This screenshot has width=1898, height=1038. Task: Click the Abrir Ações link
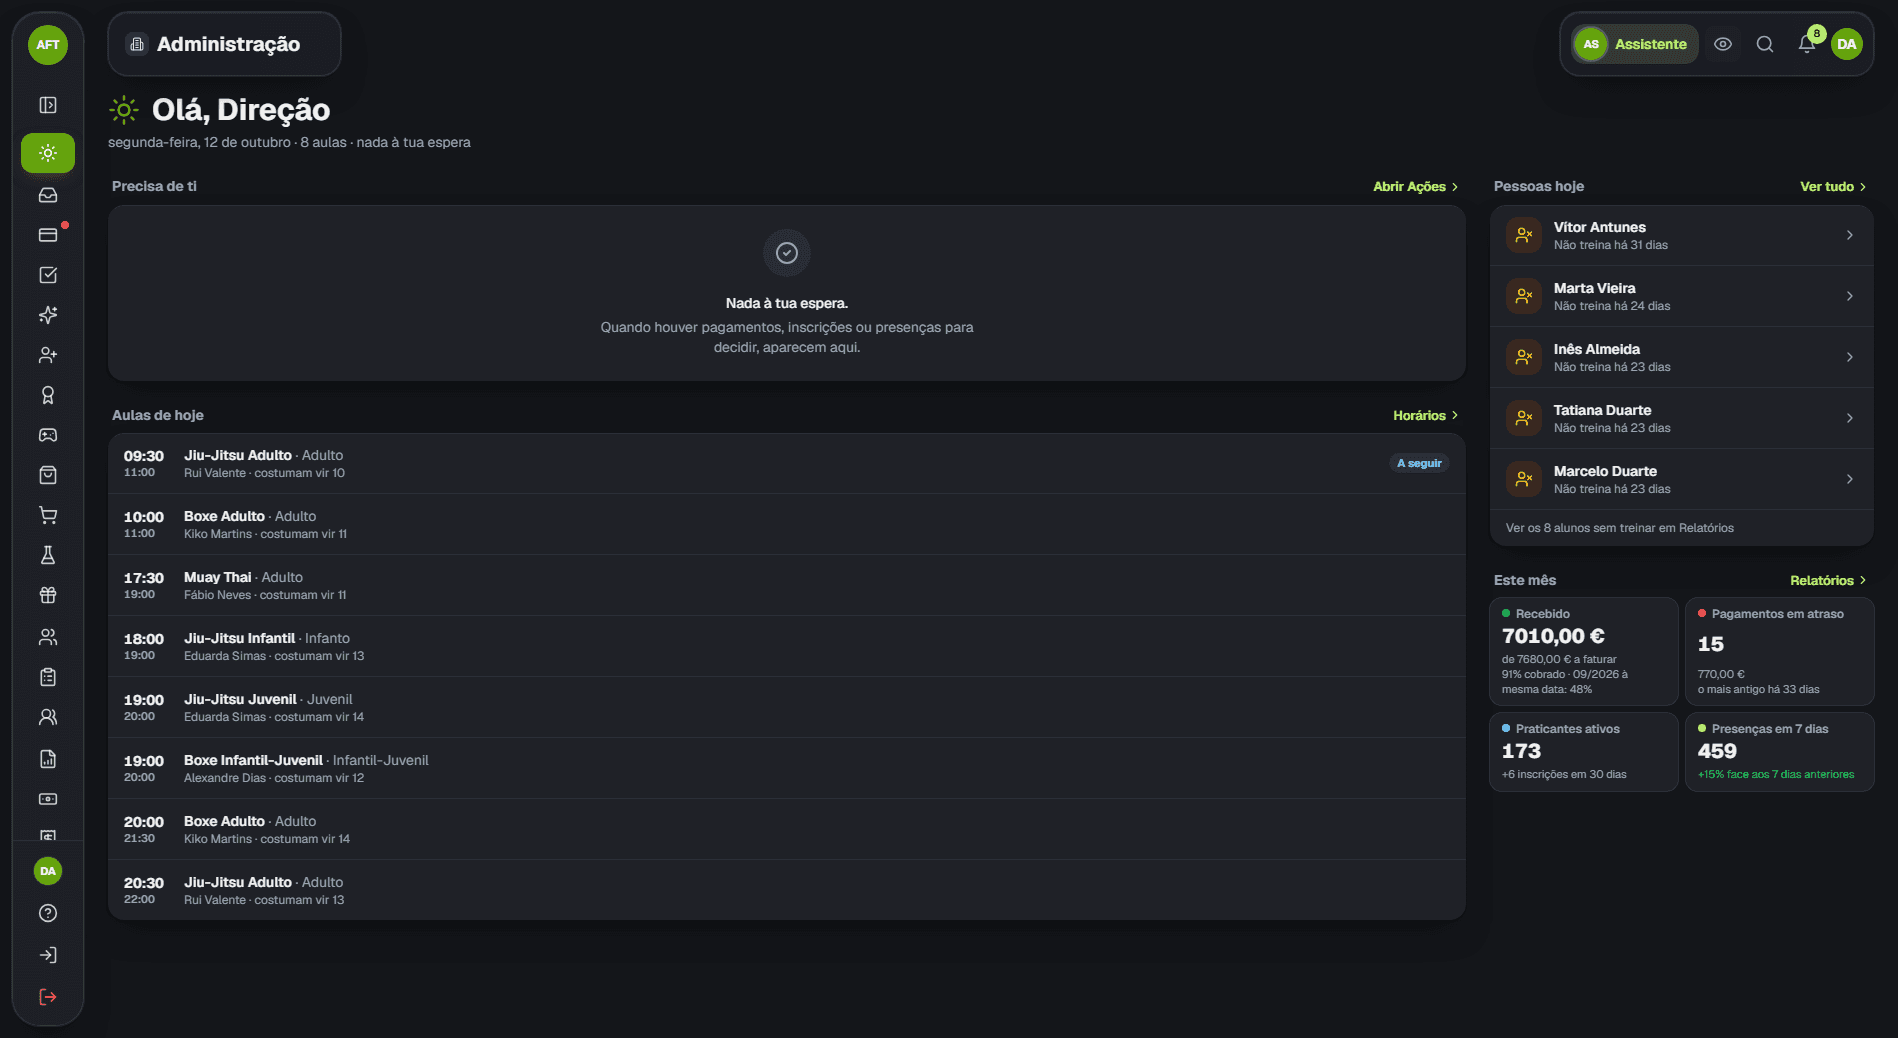pos(1415,186)
